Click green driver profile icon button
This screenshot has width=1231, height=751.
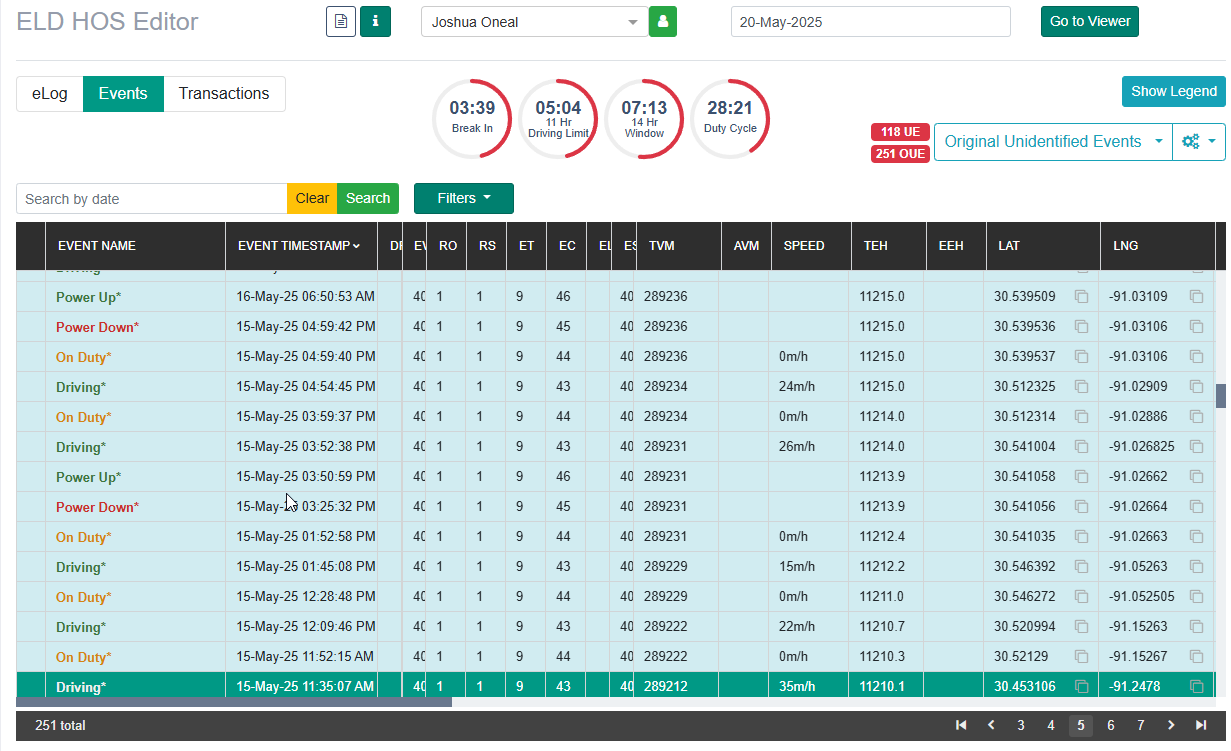[663, 21]
